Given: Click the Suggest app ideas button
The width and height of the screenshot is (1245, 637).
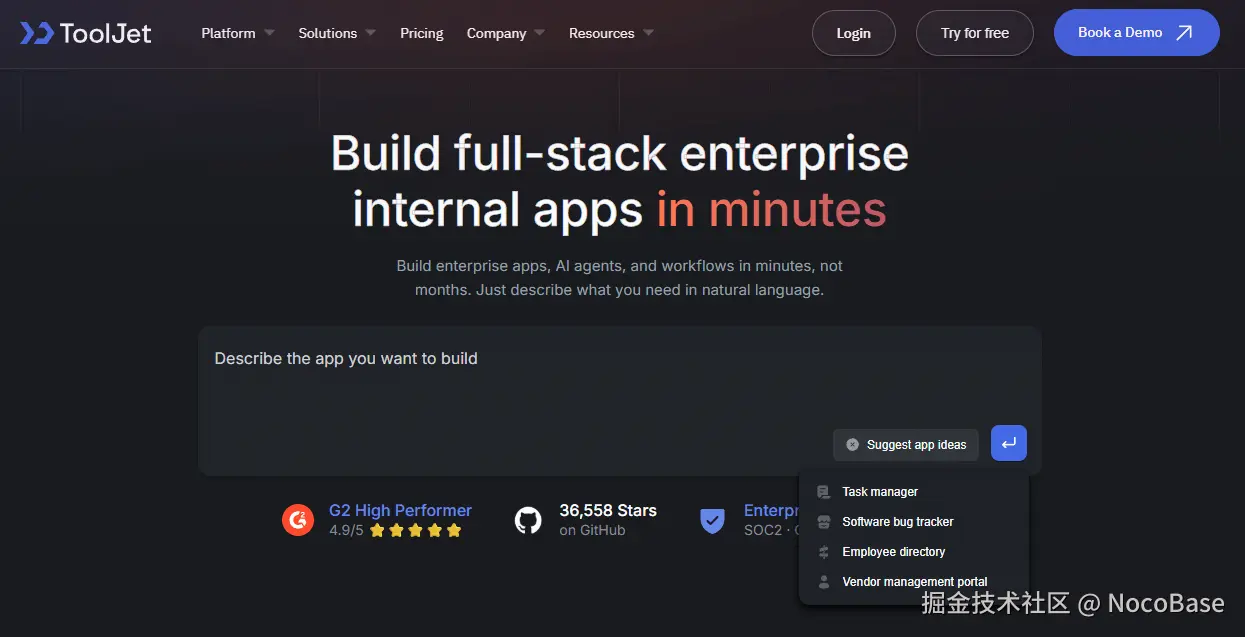Looking at the screenshot, I should pyautogui.click(x=906, y=445).
